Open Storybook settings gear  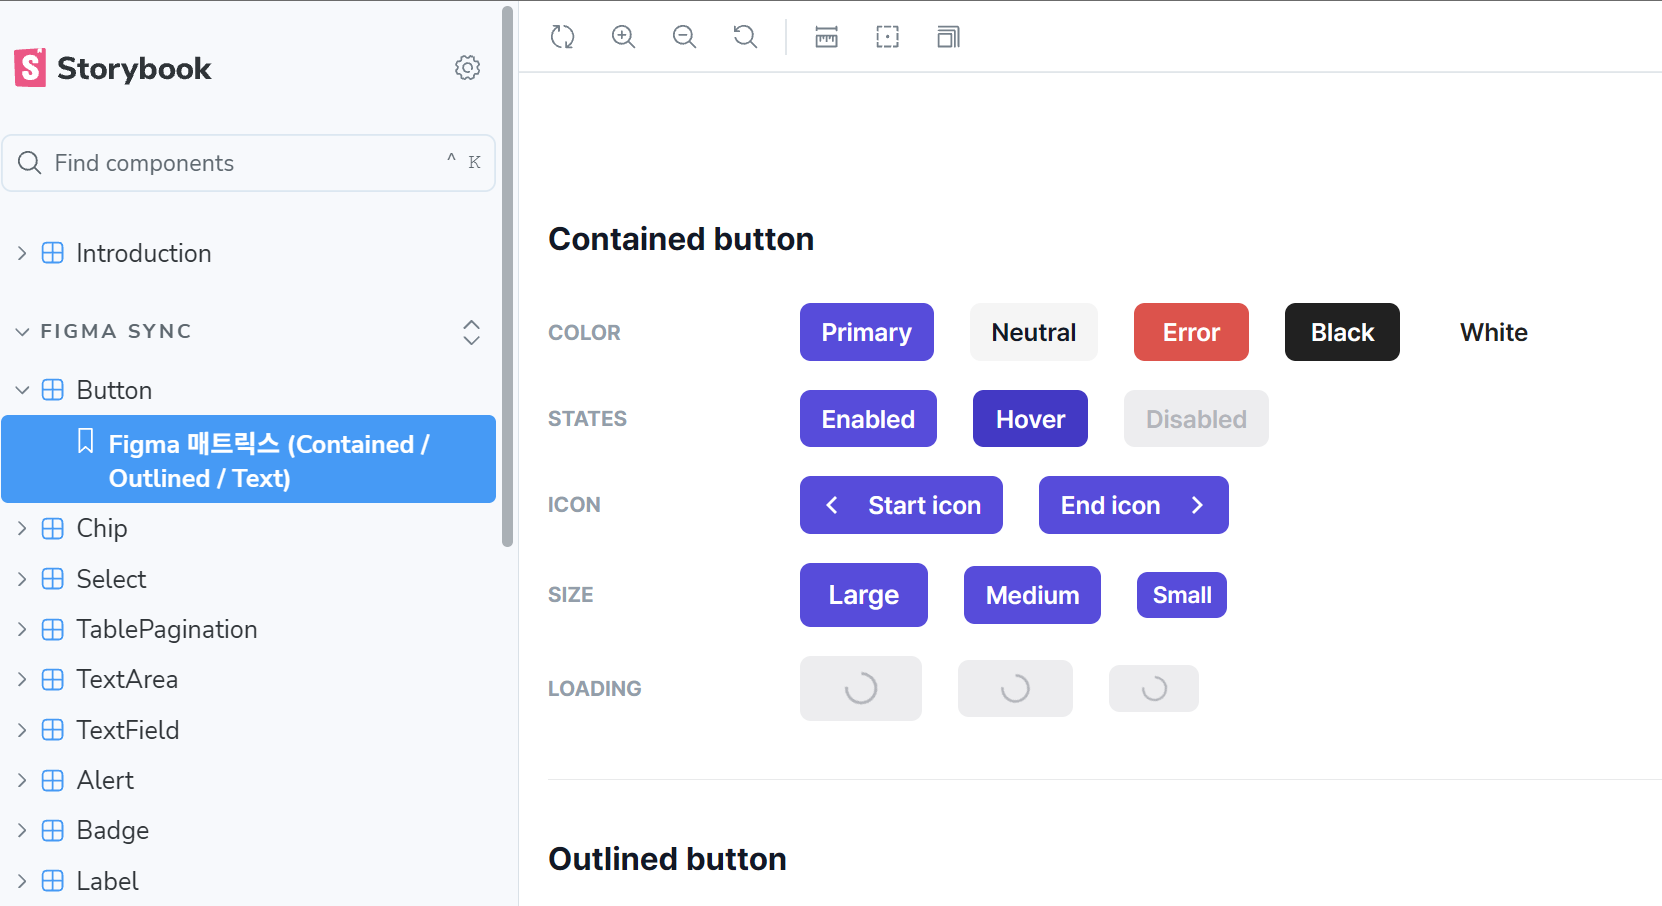tap(467, 68)
